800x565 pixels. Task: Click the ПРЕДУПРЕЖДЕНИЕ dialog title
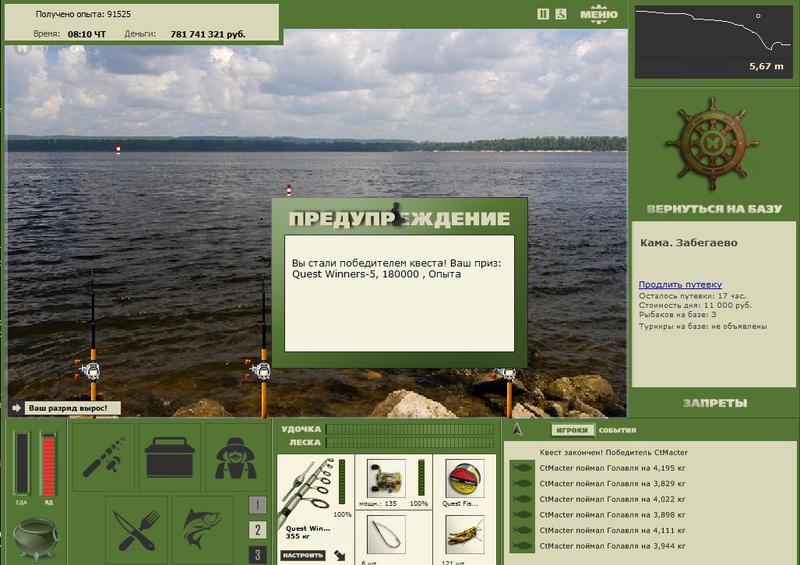pos(399,219)
